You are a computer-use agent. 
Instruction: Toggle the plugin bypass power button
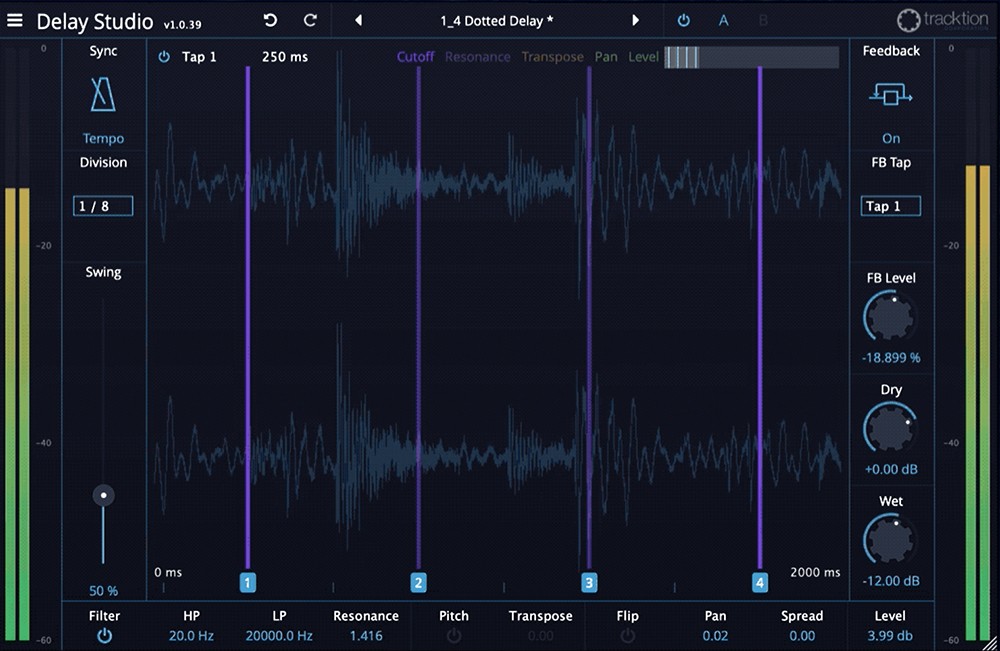click(x=683, y=20)
